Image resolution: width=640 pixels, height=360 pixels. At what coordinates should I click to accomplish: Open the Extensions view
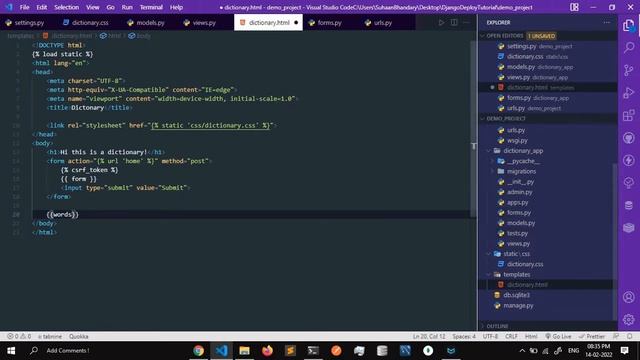tap(629, 116)
